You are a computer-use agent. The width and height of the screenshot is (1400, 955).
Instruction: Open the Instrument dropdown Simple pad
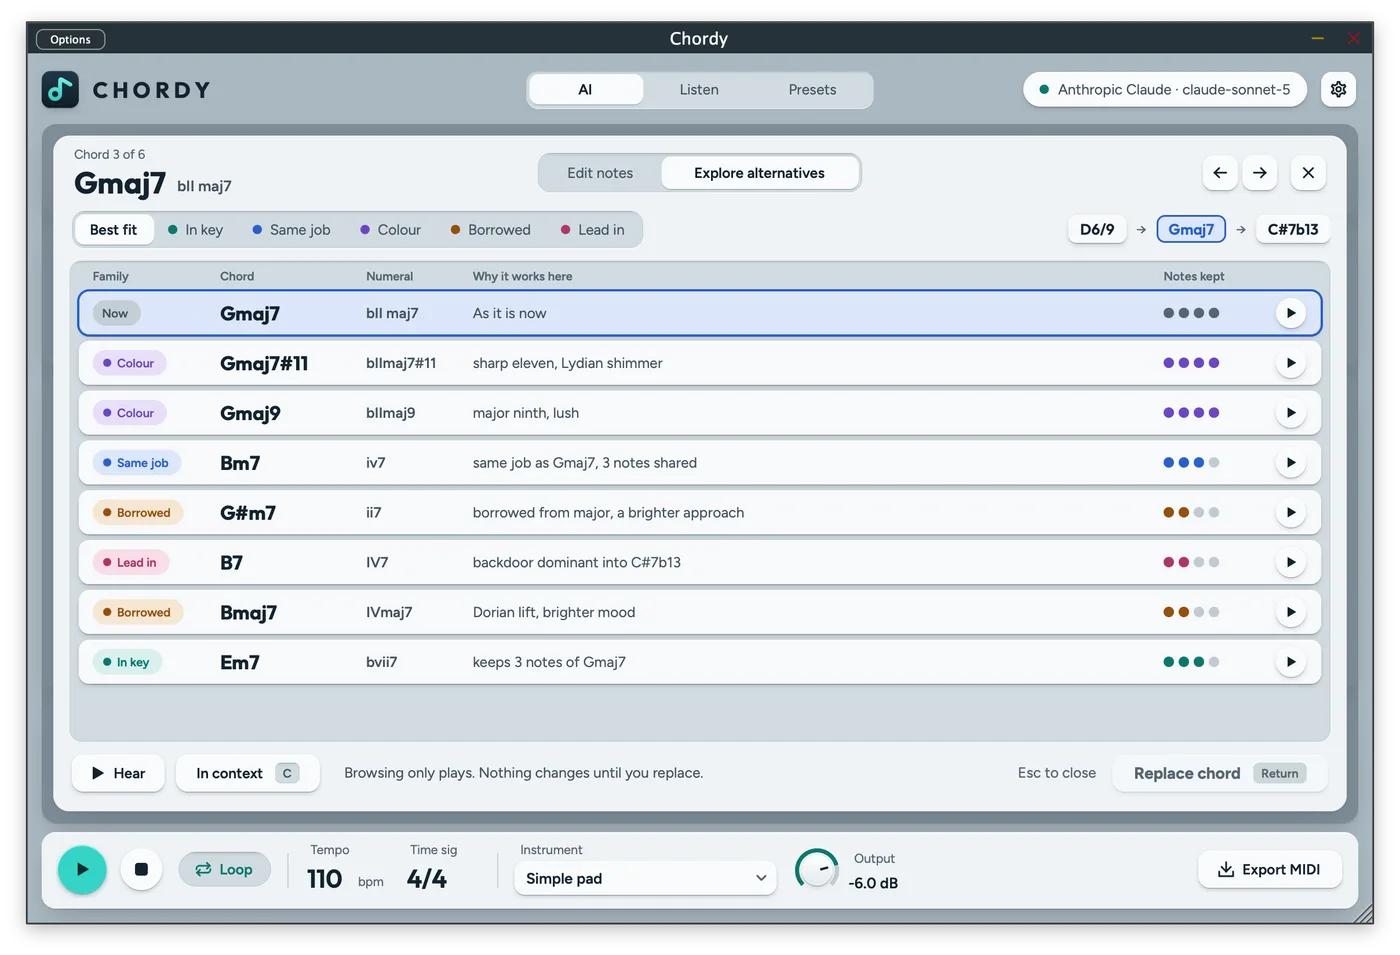click(645, 878)
